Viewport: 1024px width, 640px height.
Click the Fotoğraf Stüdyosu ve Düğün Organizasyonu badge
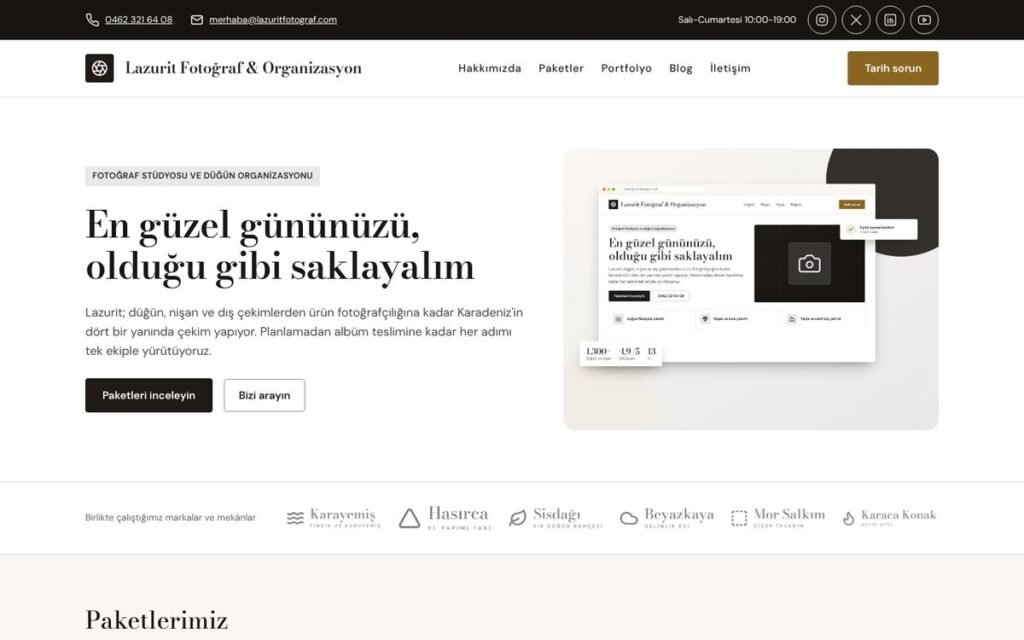point(202,176)
